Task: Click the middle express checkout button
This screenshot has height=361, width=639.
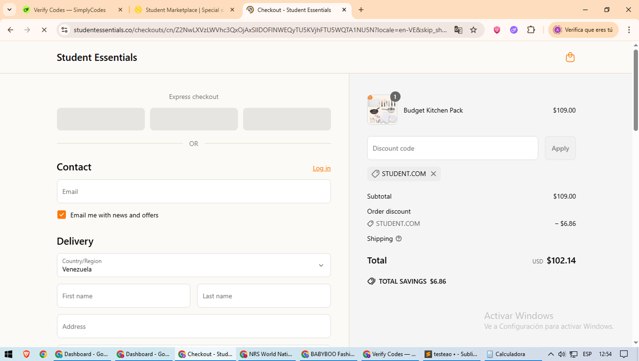Action: 194,119
